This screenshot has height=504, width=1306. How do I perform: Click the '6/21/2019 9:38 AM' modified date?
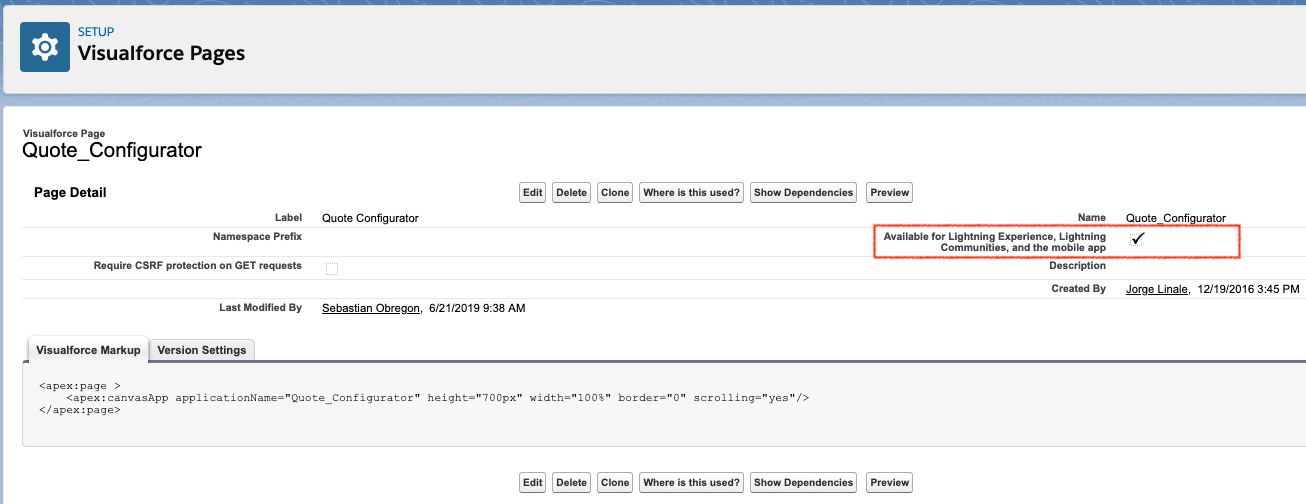tap(477, 308)
